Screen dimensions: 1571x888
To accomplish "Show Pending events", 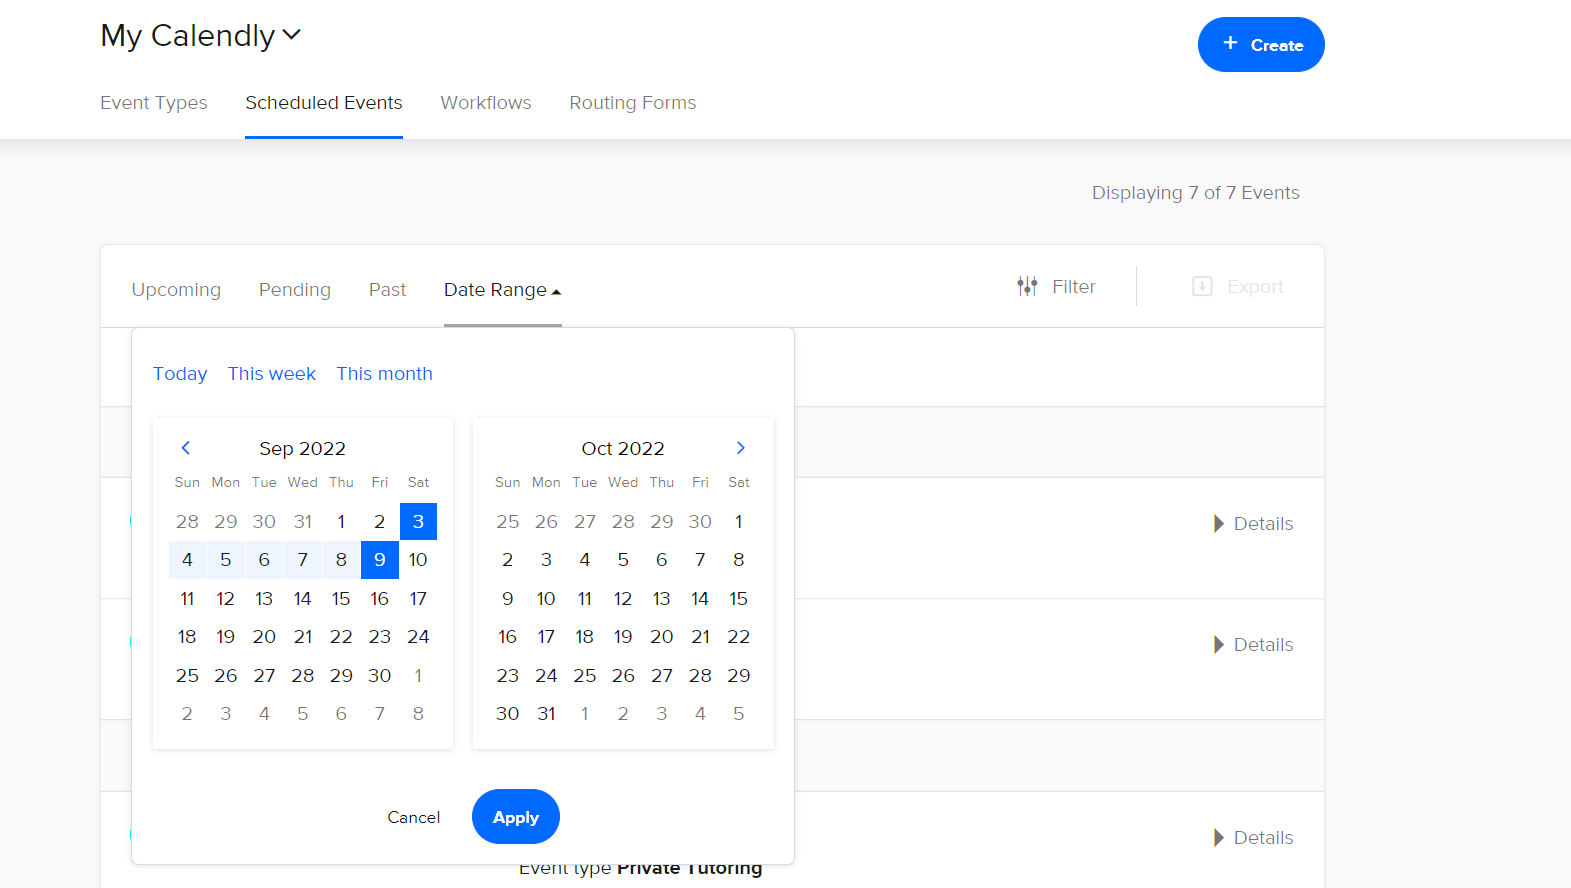I will pyautogui.click(x=295, y=290).
